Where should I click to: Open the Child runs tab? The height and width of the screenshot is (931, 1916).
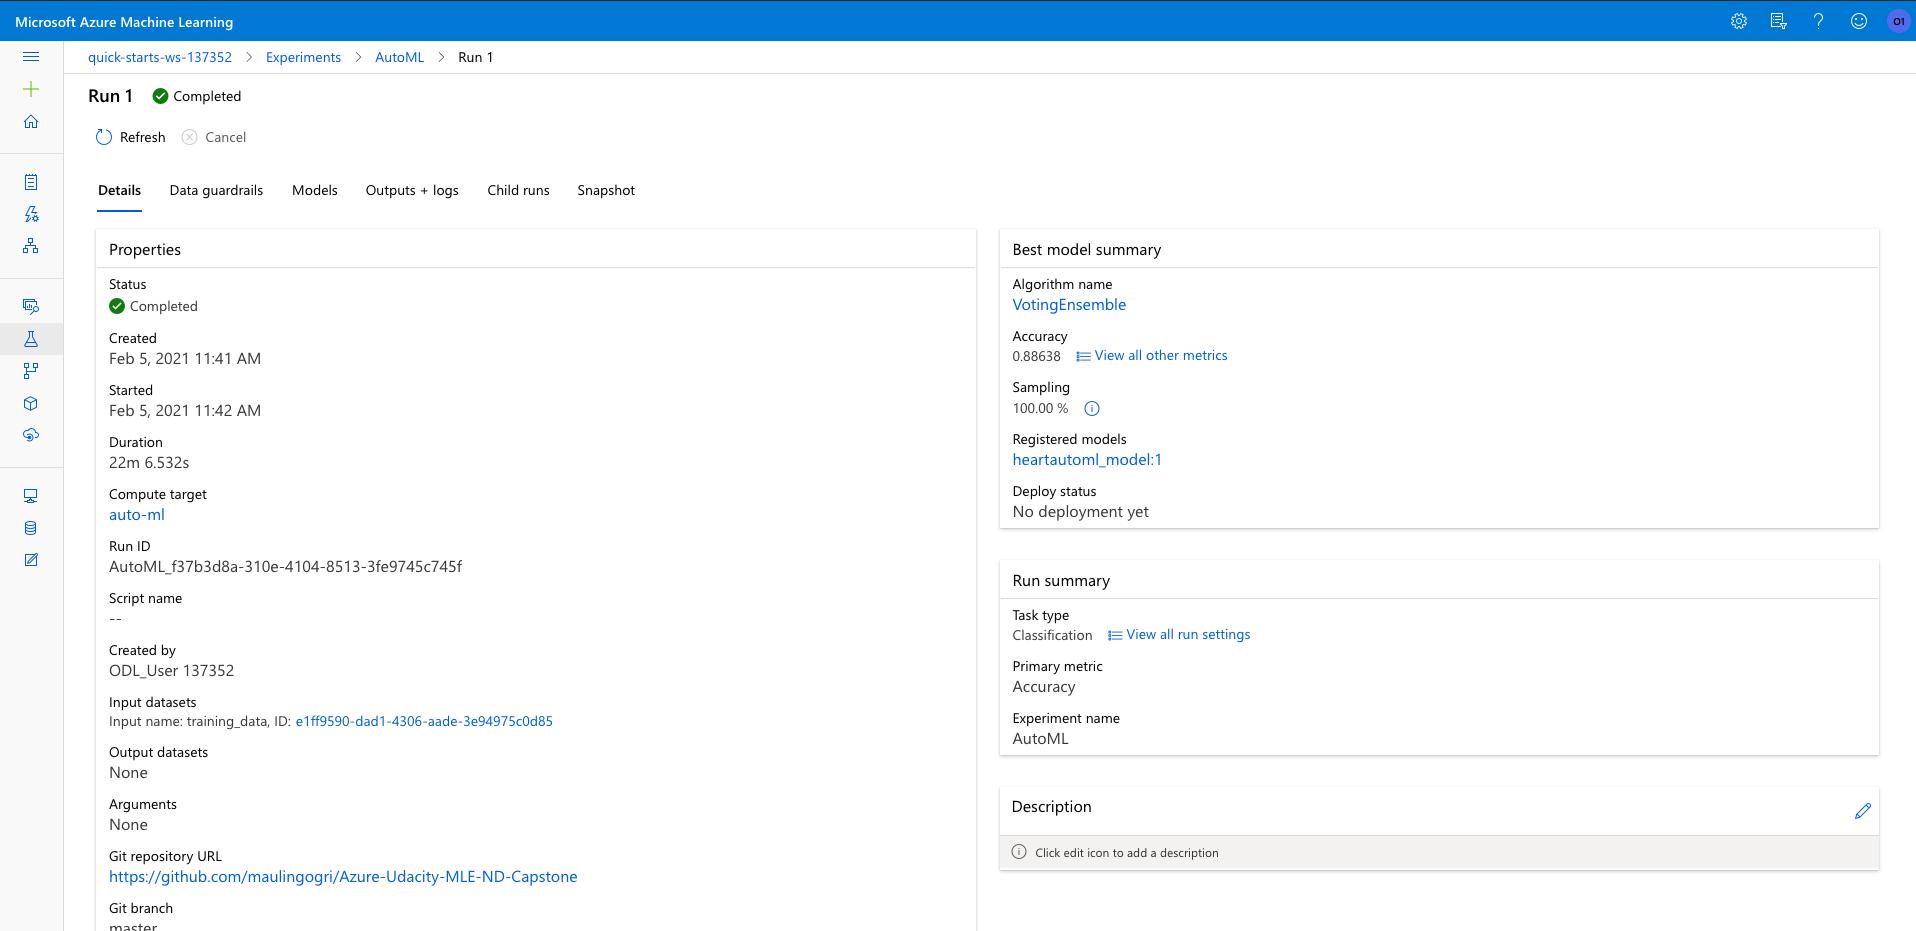click(518, 190)
